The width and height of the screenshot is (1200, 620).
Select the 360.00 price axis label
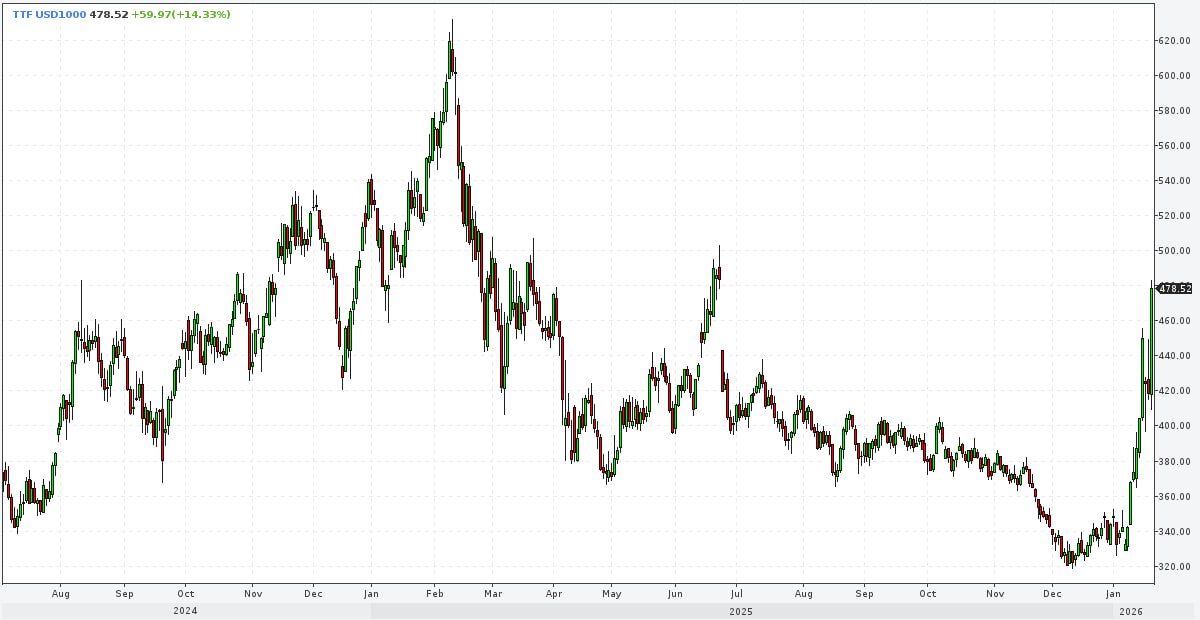tap(1174, 496)
